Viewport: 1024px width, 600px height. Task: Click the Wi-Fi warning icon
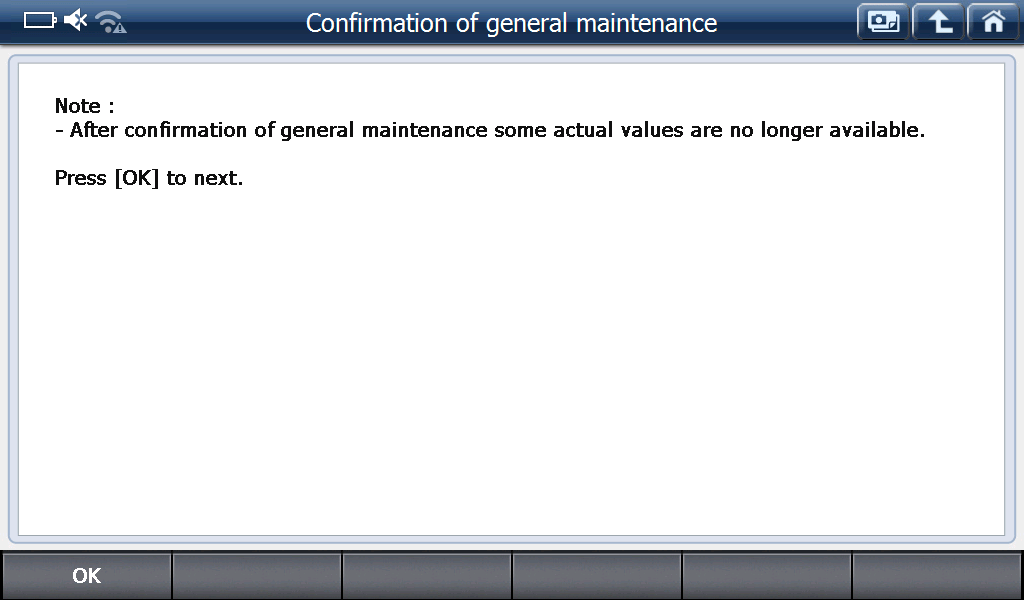111,21
